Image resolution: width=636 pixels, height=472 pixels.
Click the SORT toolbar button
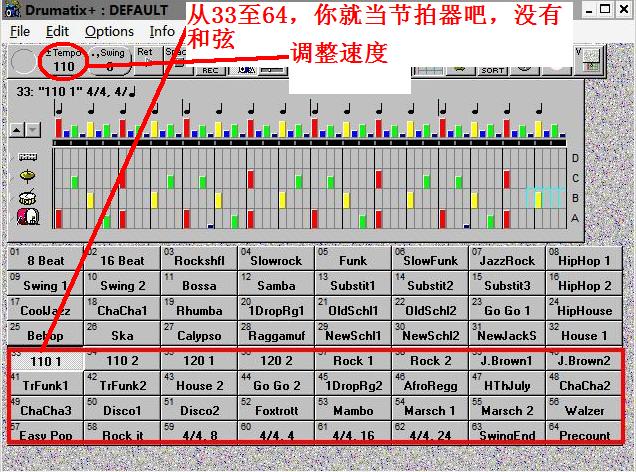coord(492,70)
